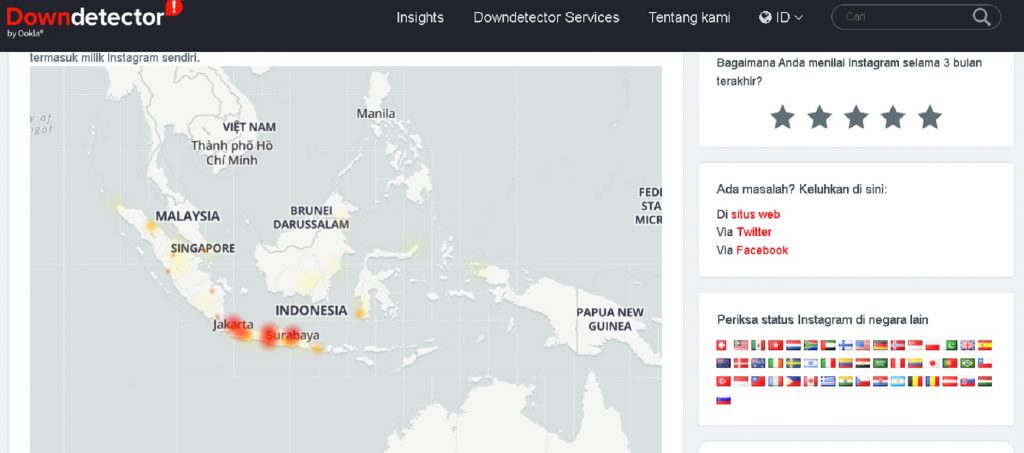Select the Russia flag
Viewport: 1024px width, 453px height.
[724, 400]
